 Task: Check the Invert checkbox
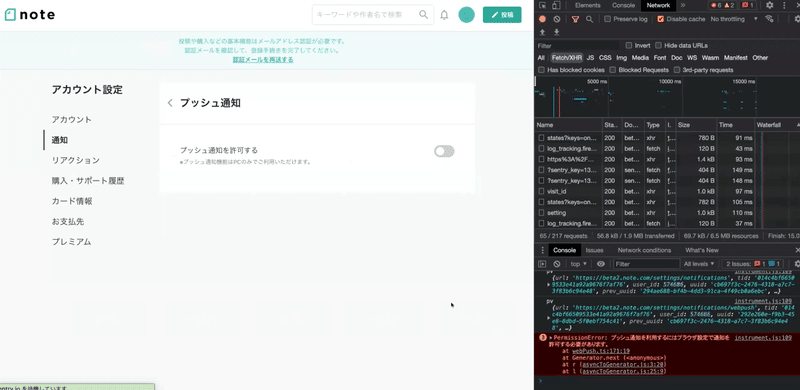coord(629,45)
